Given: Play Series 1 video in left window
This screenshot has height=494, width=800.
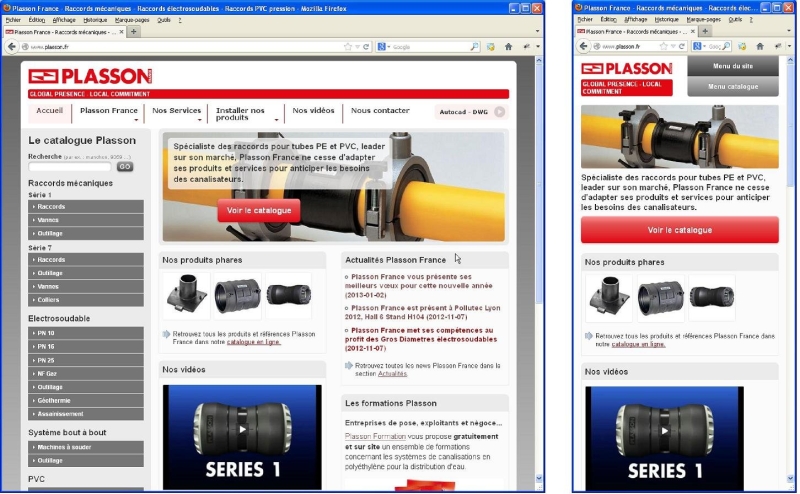Looking at the screenshot, I should point(242,429).
